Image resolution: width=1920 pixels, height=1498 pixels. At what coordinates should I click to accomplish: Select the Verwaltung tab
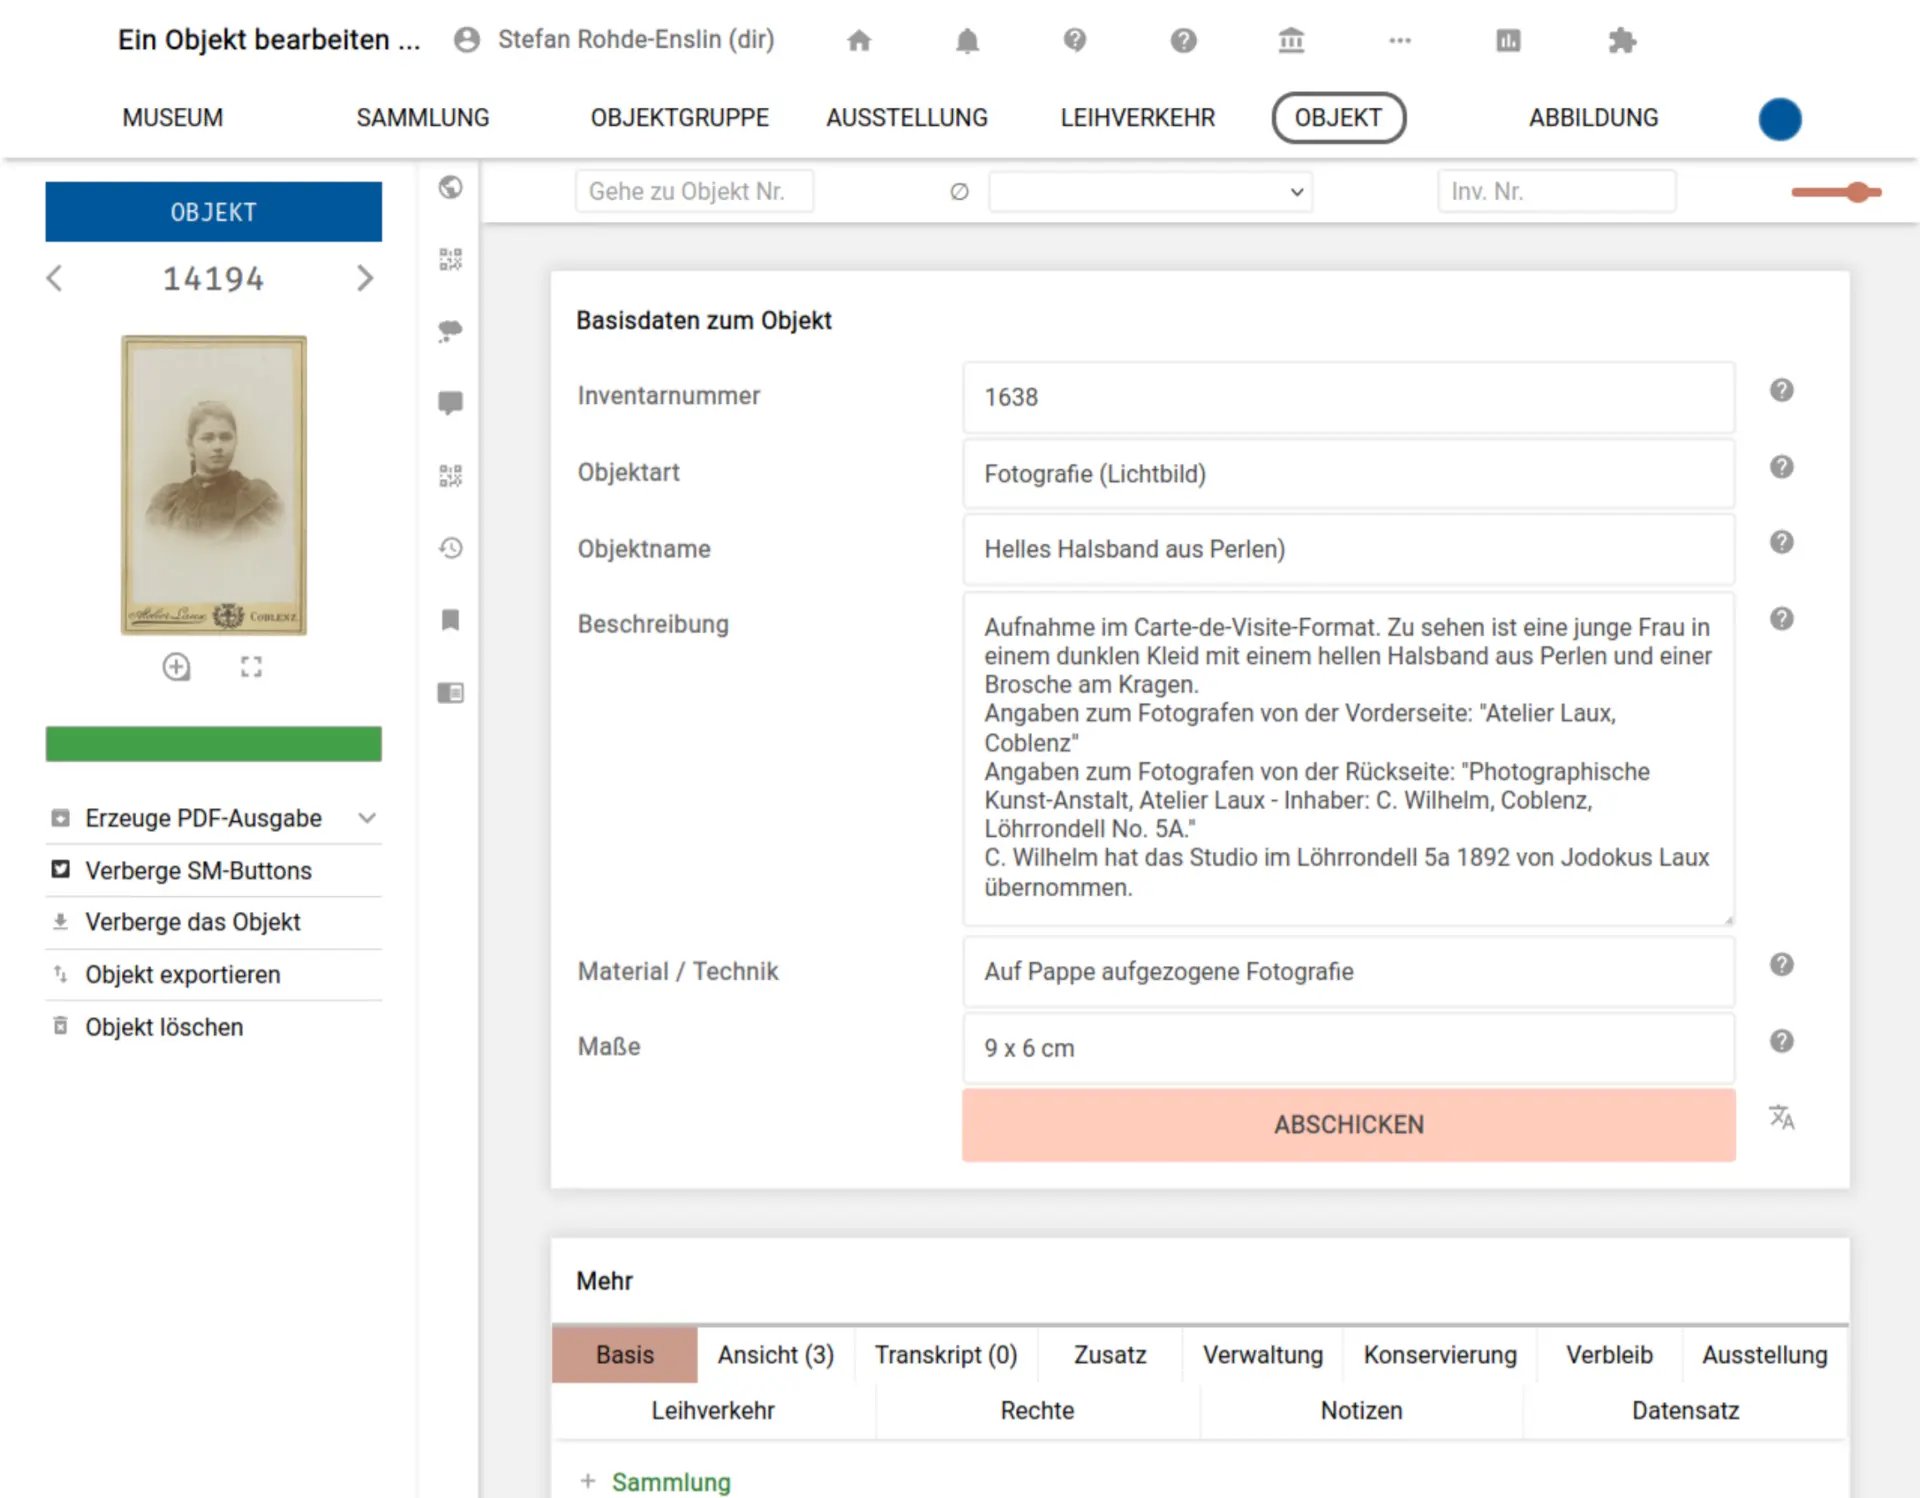(x=1262, y=1355)
